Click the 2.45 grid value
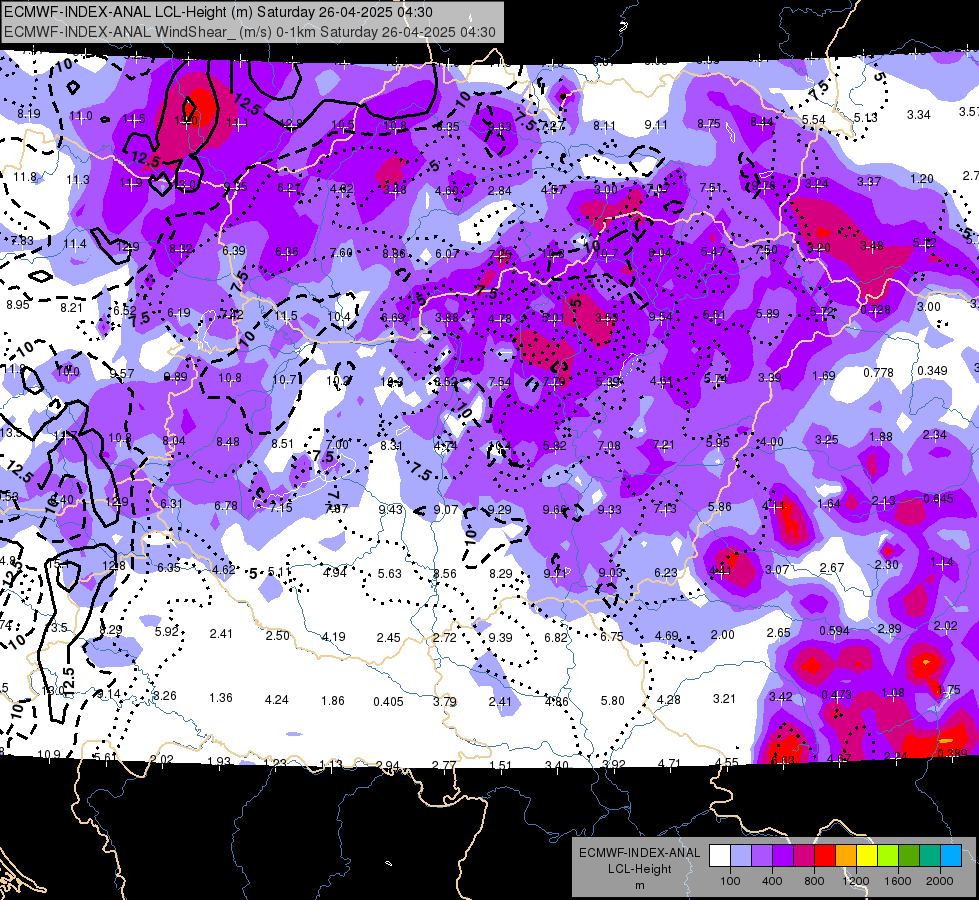979x900 pixels. 388,638
